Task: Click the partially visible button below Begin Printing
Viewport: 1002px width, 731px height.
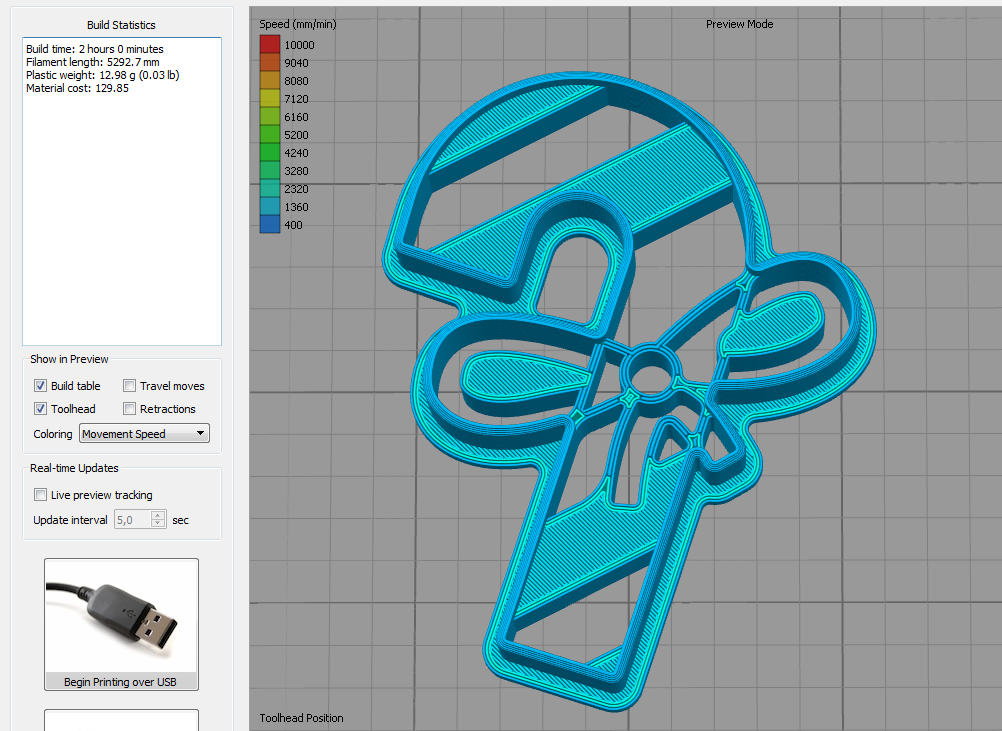Action: pyautogui.click(x=121, y=720)
